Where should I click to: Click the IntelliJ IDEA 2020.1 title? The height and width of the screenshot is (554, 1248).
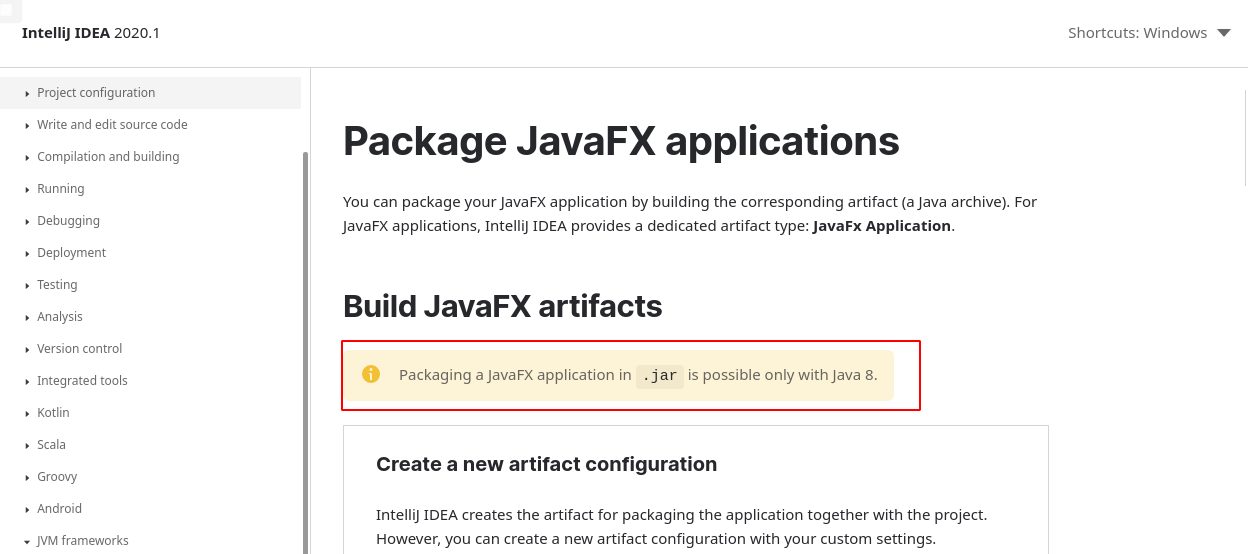[x=91, y=33]
